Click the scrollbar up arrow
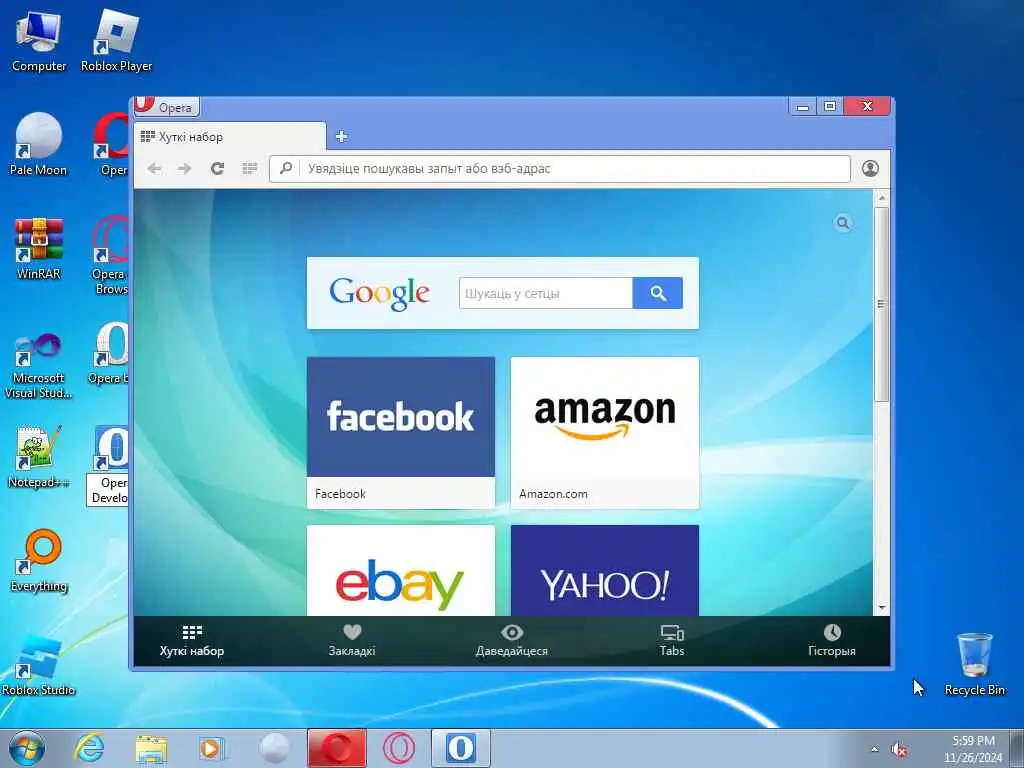 (882, 197)
